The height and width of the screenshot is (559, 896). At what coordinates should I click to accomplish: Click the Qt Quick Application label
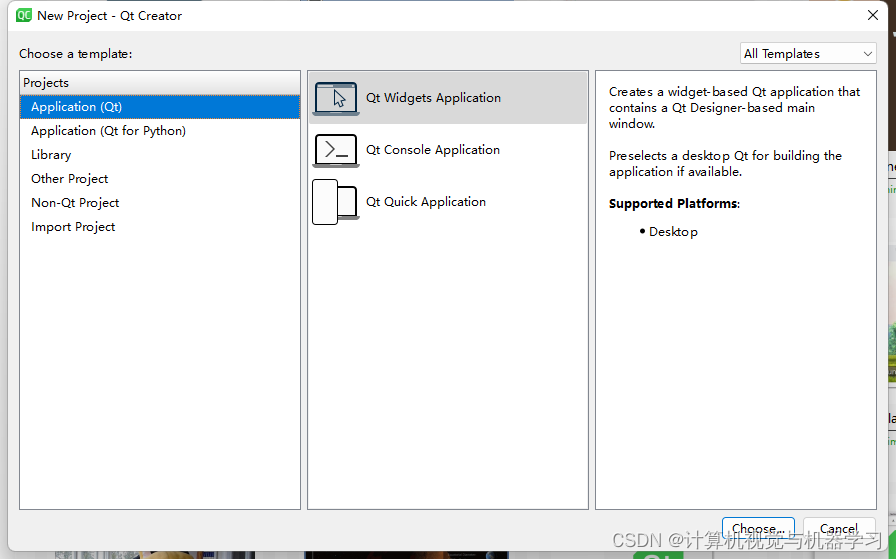click(x=426, y=202)
